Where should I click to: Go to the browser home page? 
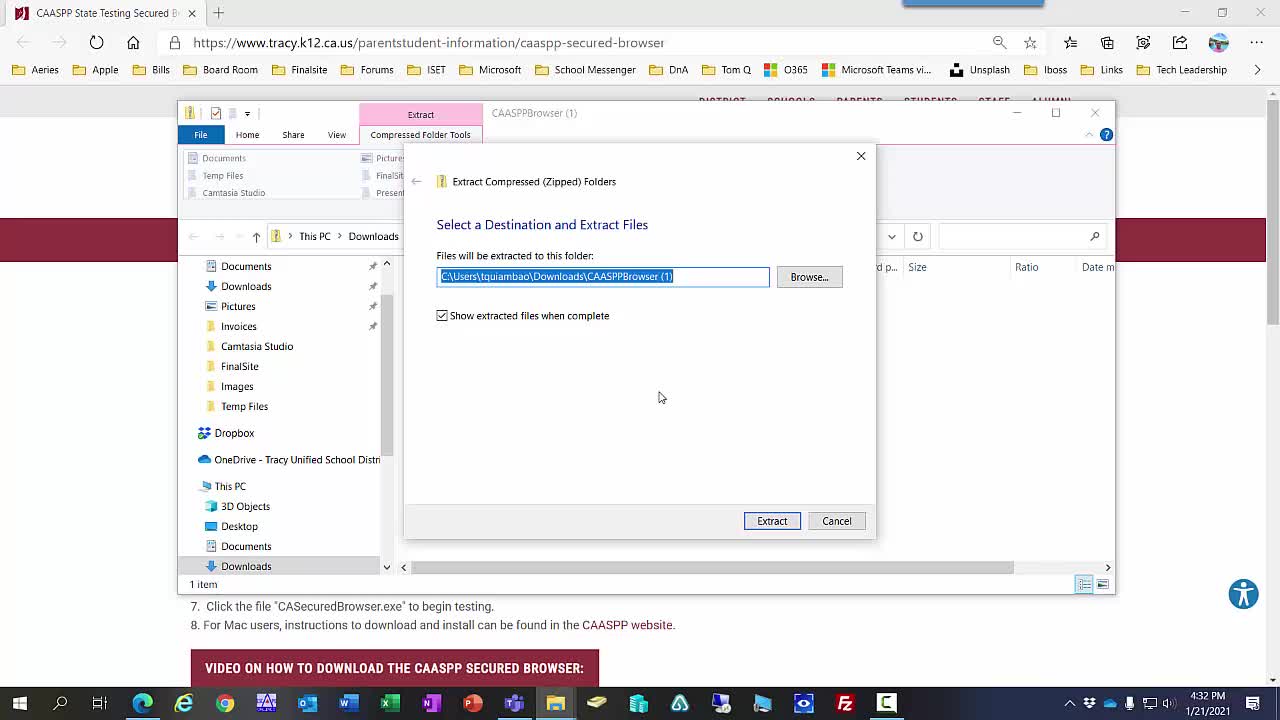pyautogui.click(x=133, y=43)
